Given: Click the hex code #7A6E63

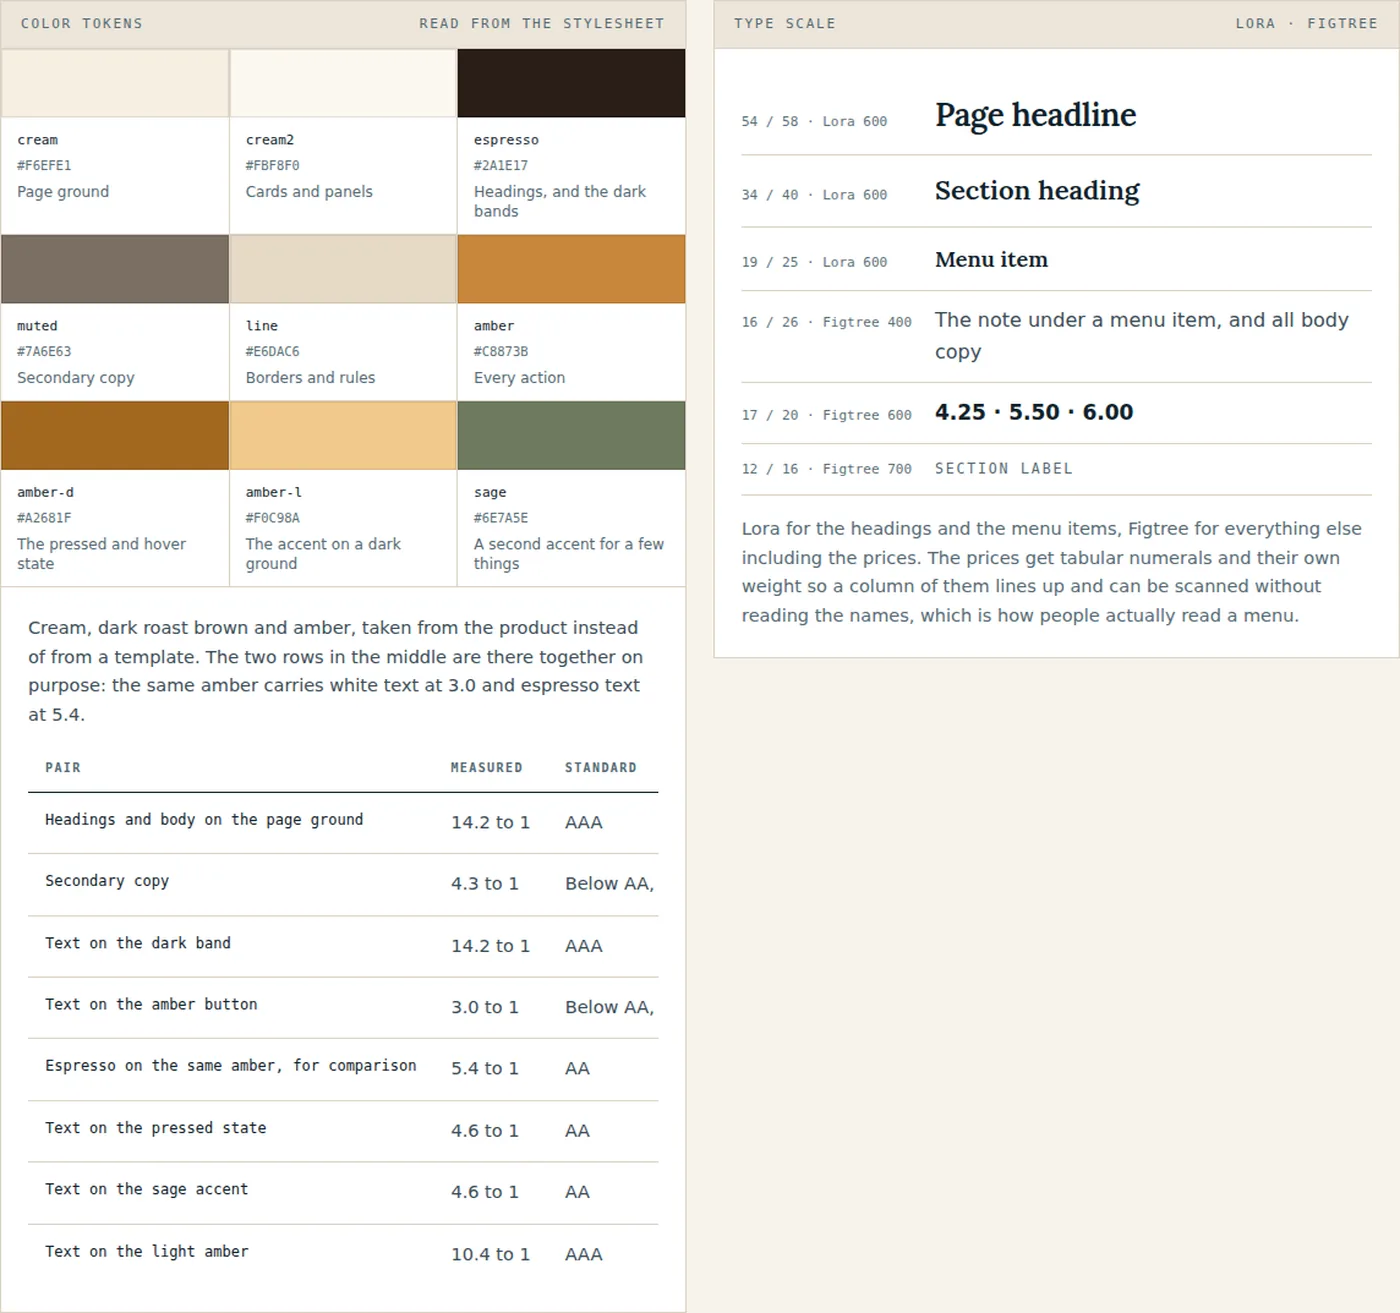Looking at the screenshot, I should coord(44,352).
